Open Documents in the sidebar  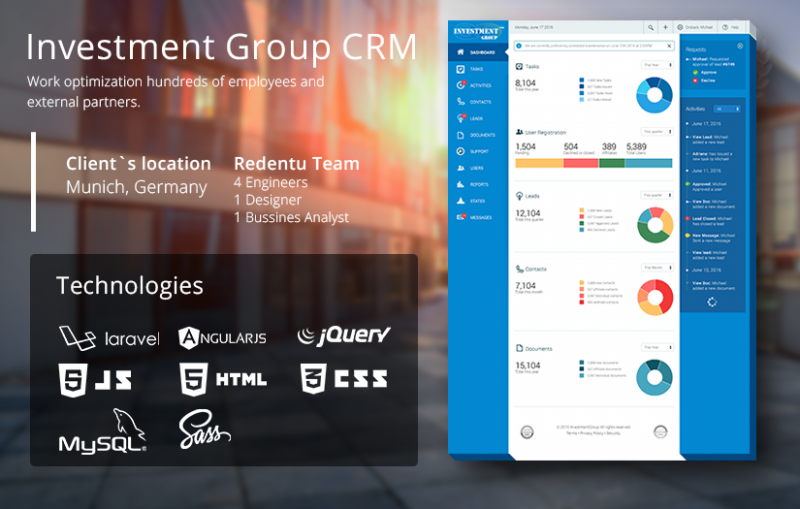476,135
